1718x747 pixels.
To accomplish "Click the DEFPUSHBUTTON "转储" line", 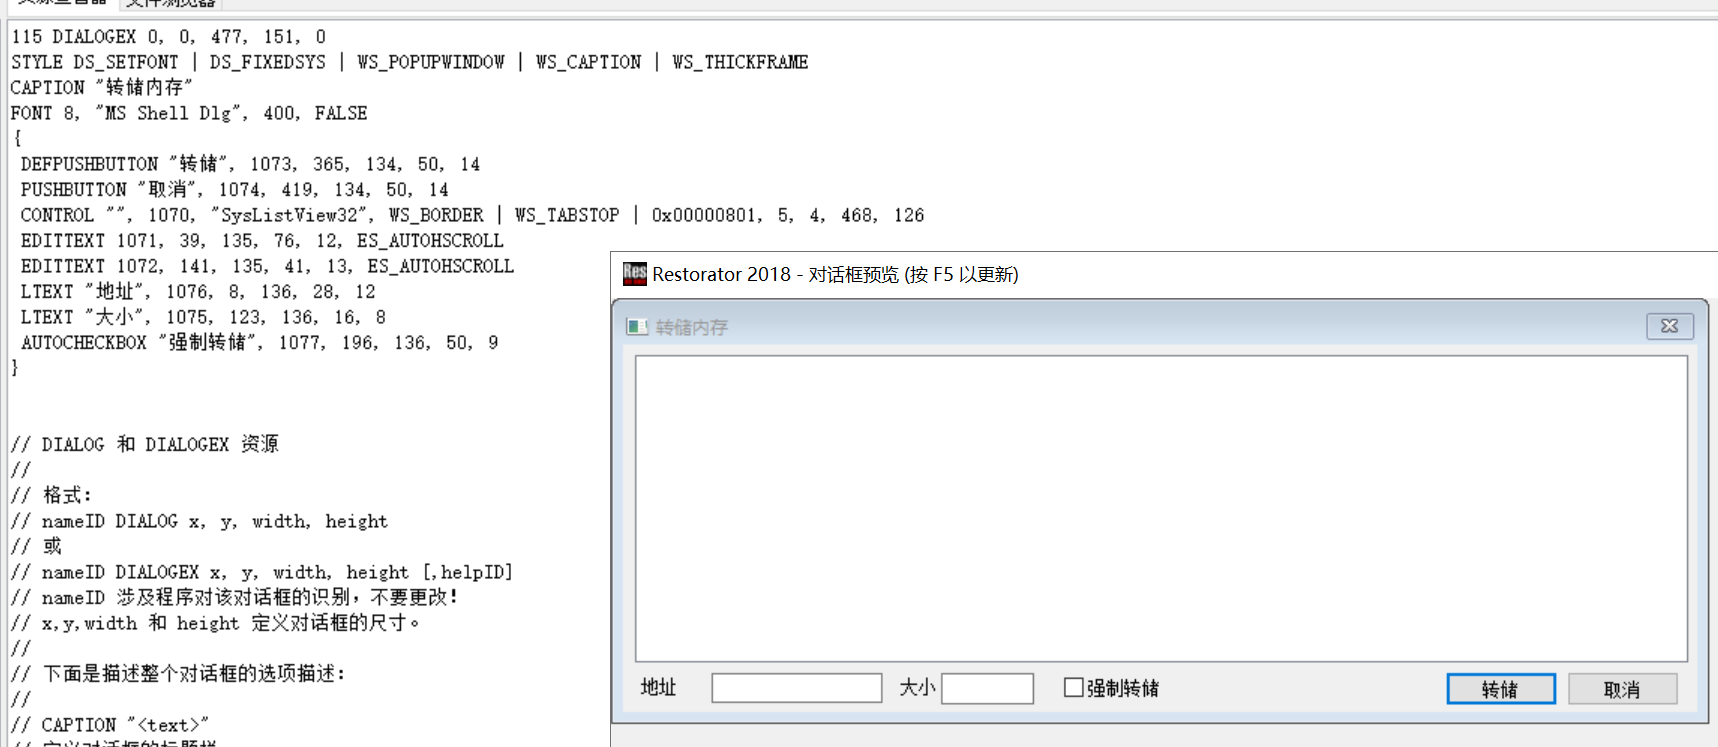I will tap(250, 164).
